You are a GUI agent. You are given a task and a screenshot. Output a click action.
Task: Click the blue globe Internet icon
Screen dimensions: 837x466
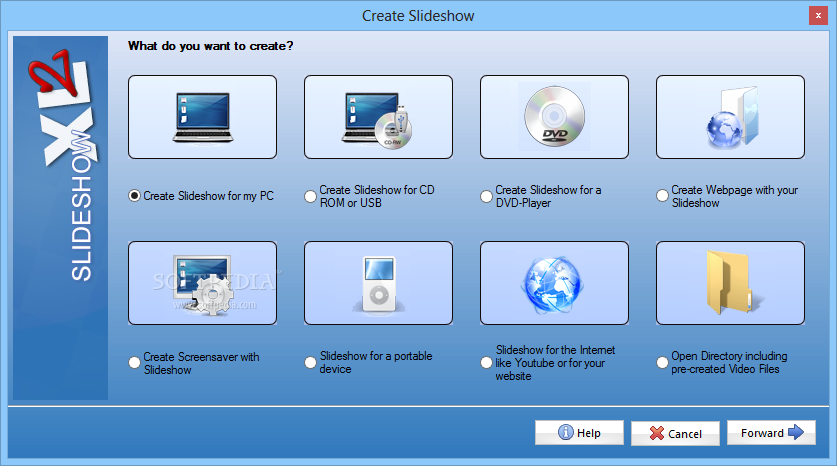[x=554, y=283]
